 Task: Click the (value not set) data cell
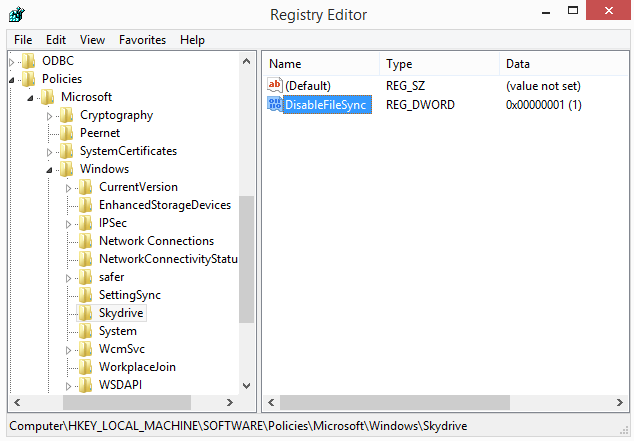(x=543, y=86)
